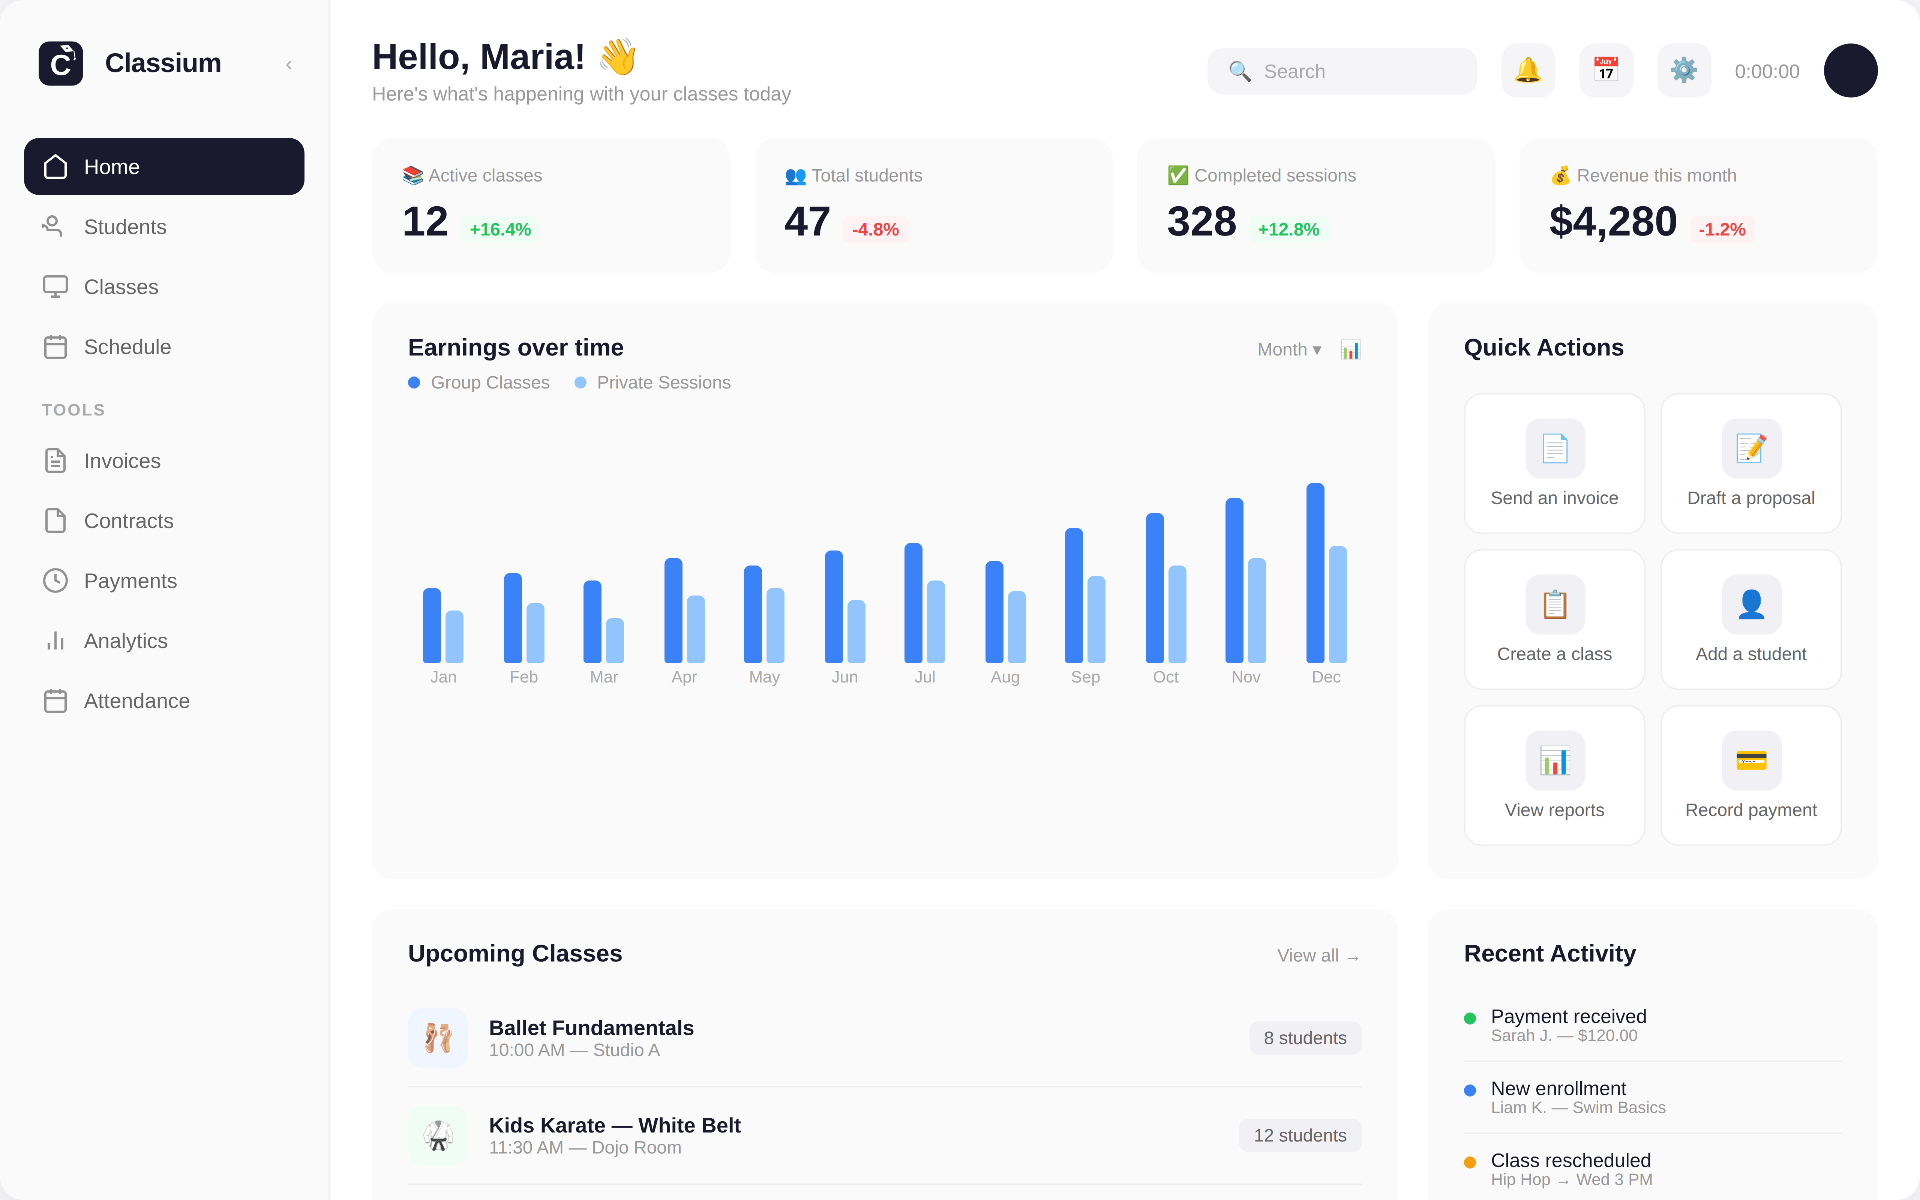
Task: Switch chart type via chart icon
Action: (x=1350, y=349)
